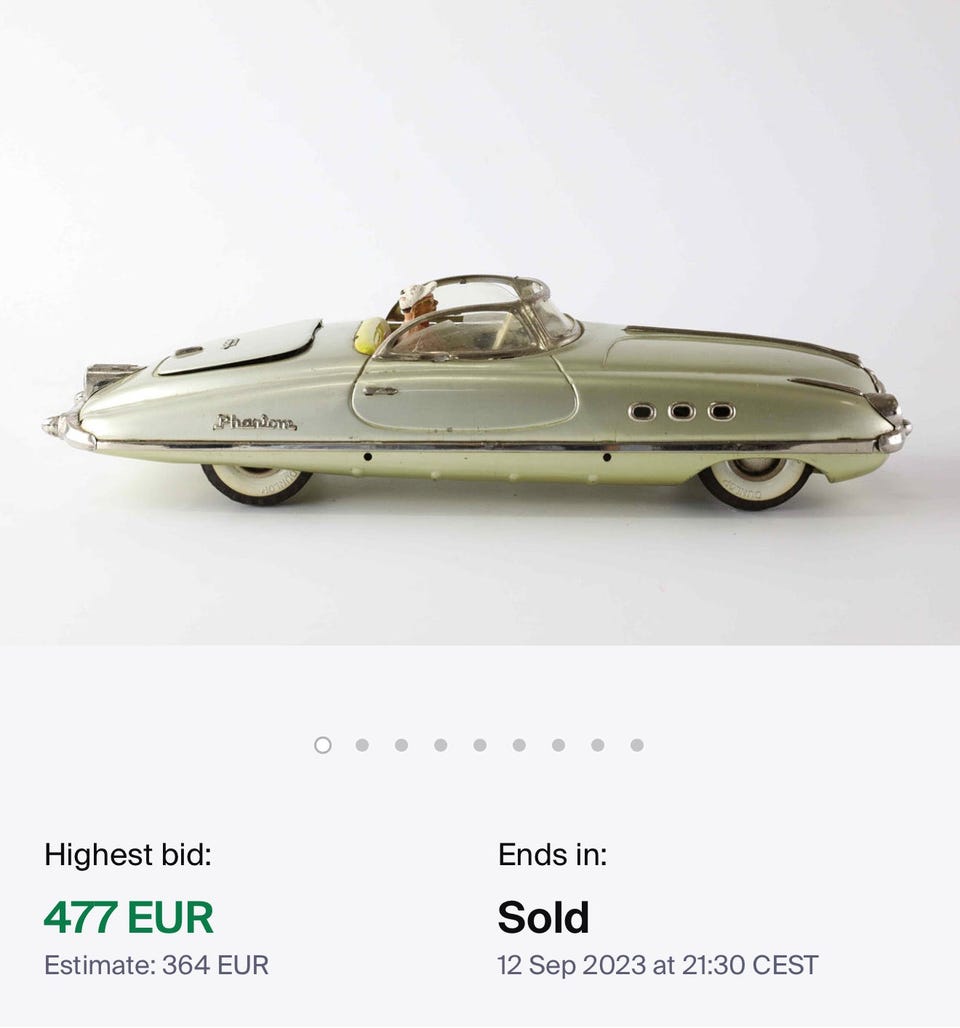Jump to the second photo indicator dot
960x1028 pixels.
coord(362,745)
